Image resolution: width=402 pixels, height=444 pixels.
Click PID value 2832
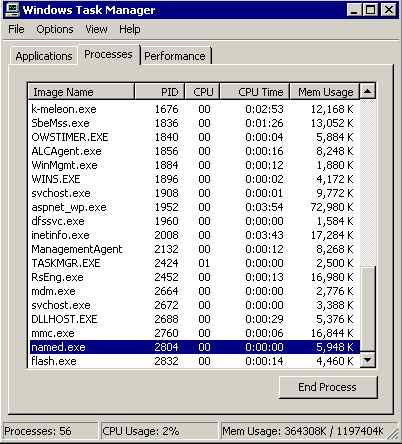(x=166, y=361)
